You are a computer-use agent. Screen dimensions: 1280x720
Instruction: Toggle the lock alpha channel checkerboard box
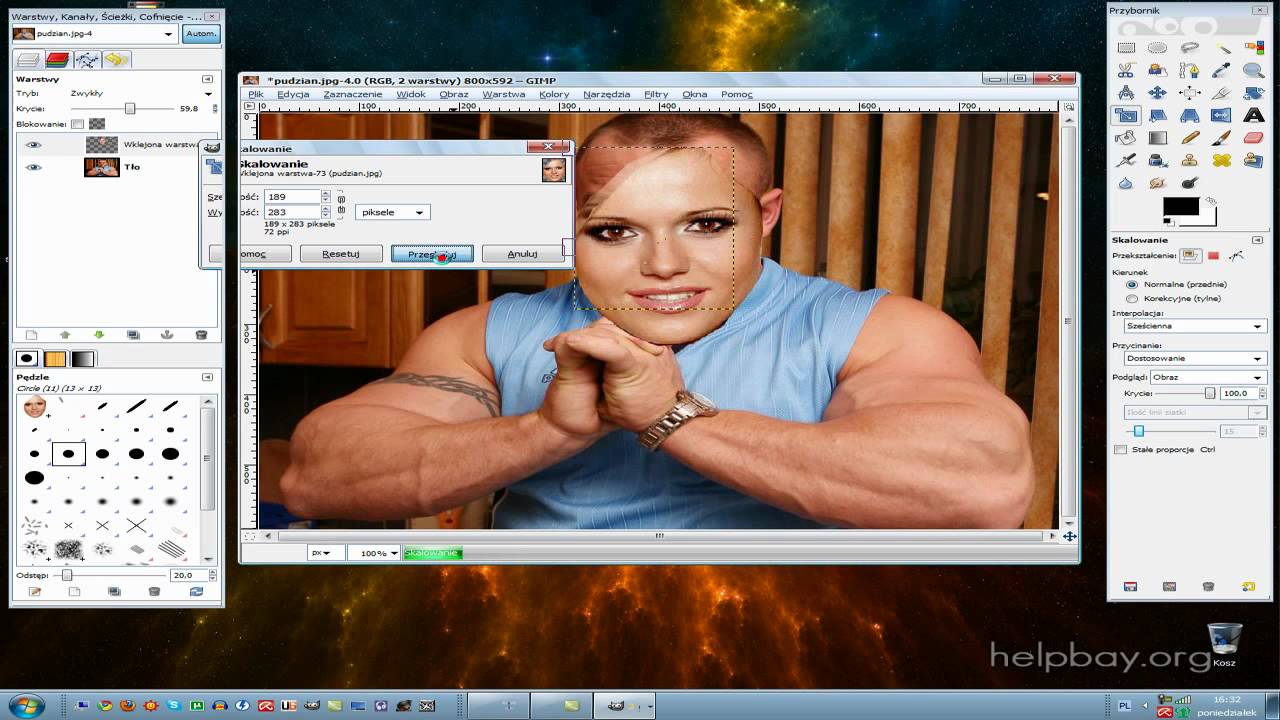point(97,124)
